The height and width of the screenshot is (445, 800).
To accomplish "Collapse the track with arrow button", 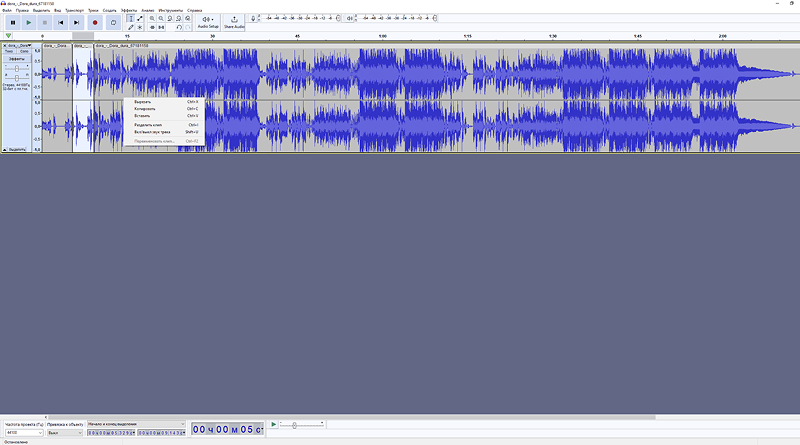I will pyautogui.click(x=5, y=150).
